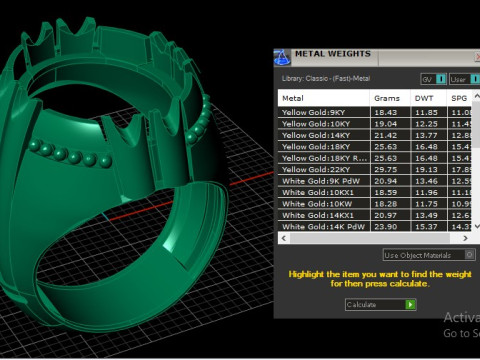Screen dimensions: 480x360
Task: Click the 20.94 grams cell
Action: 390,181
